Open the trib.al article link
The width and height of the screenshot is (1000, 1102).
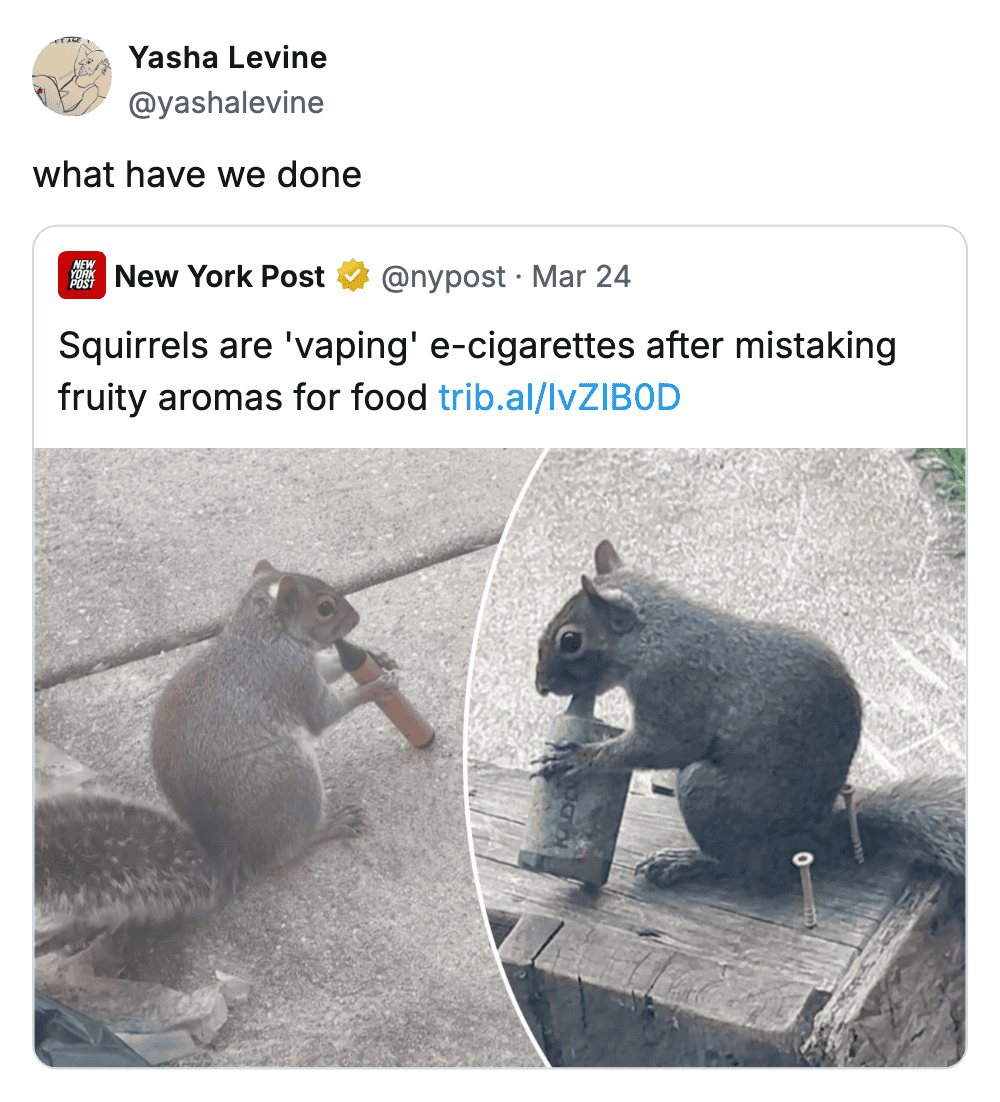[x=559, y=398]
